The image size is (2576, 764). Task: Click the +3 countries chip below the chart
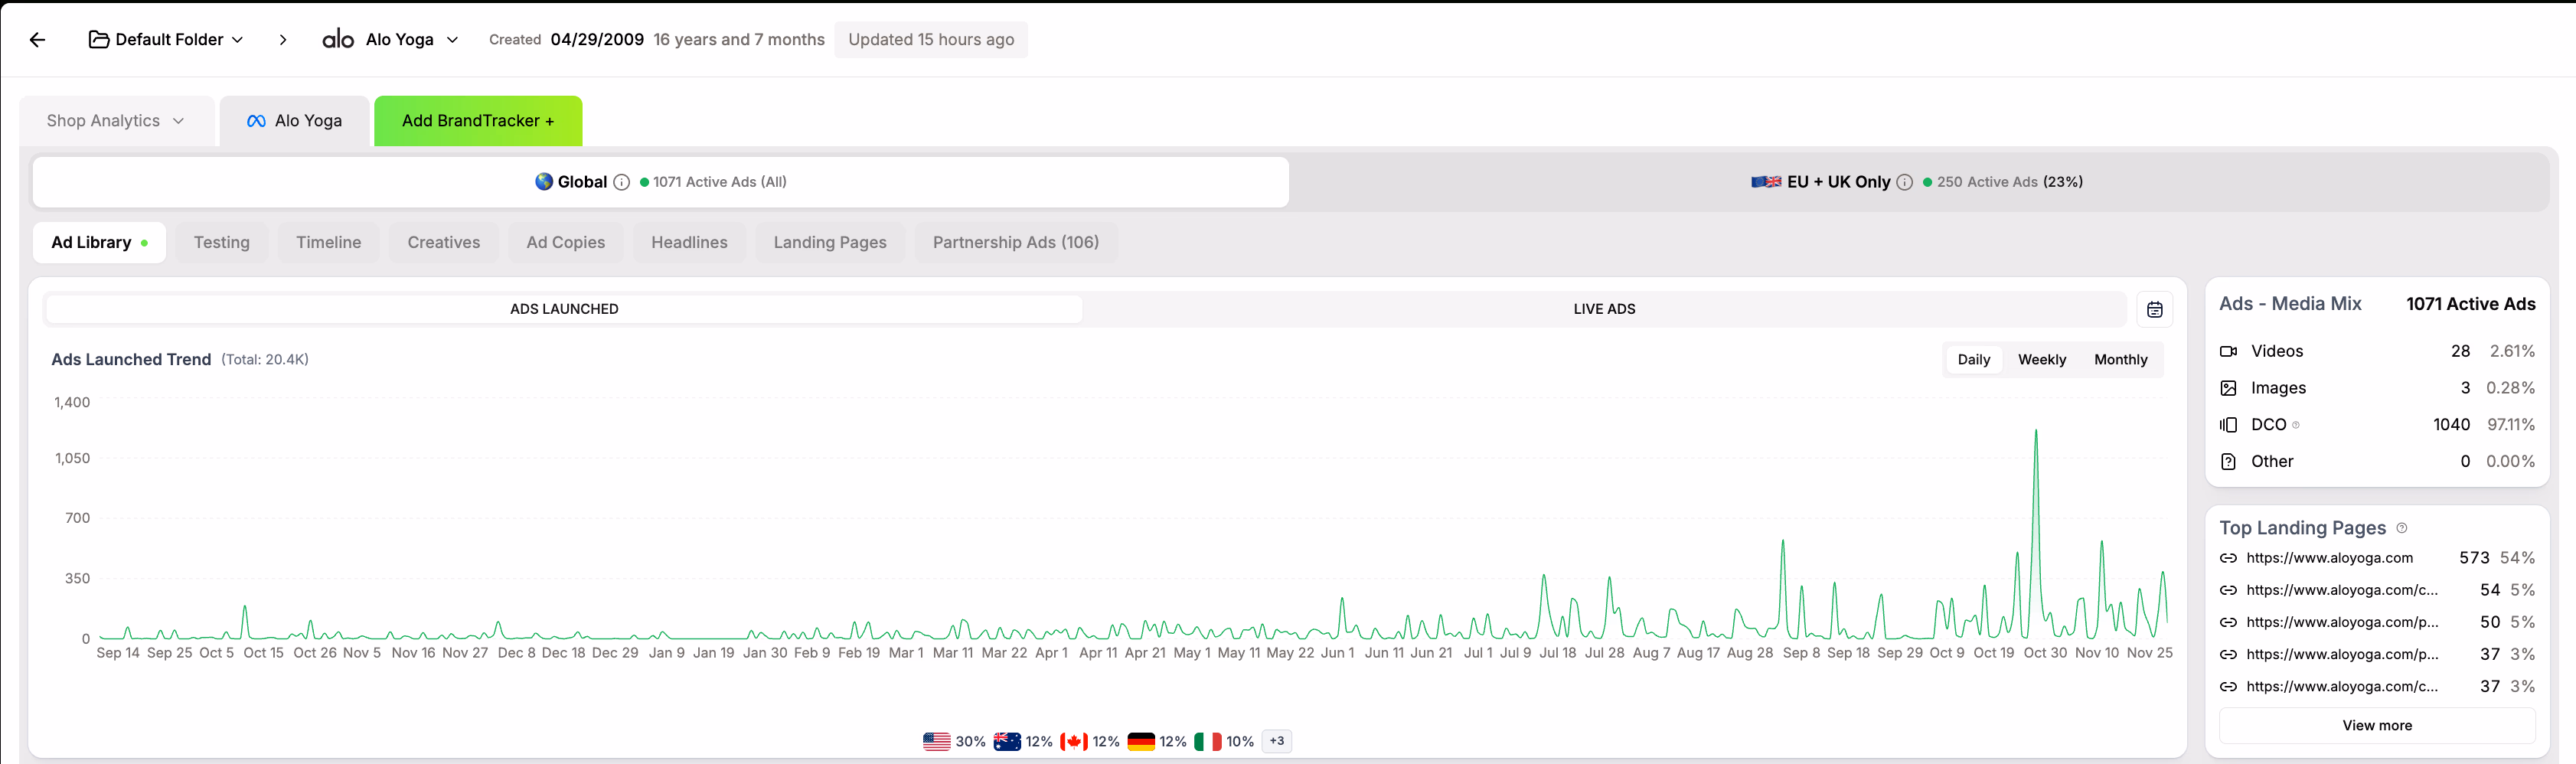point(1276,741)
